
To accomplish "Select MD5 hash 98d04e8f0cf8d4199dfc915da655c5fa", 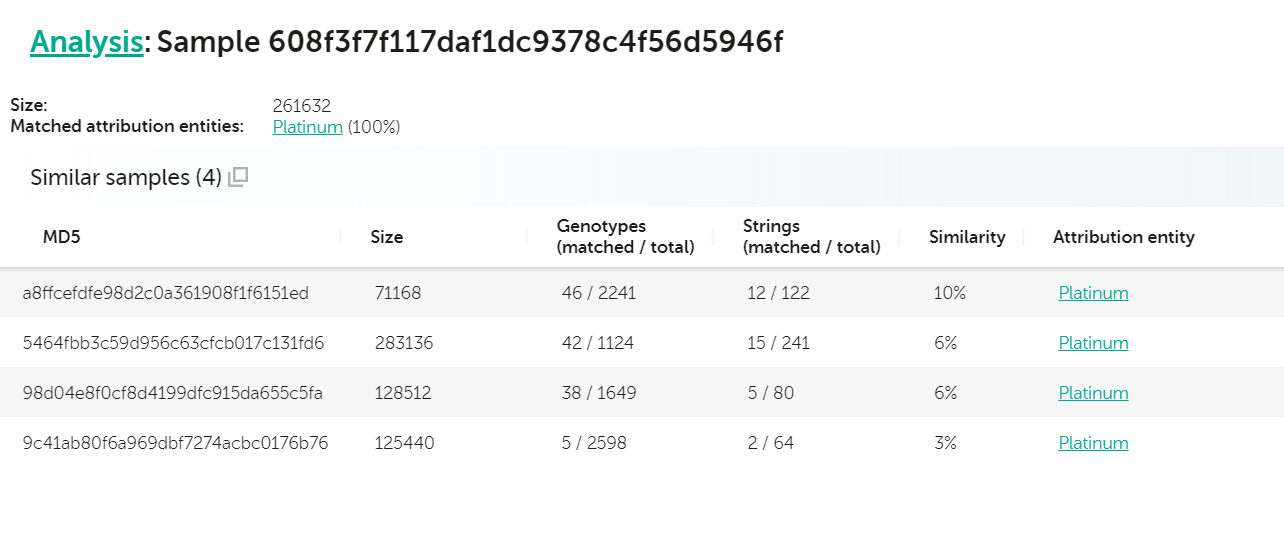I will coord(172,393).
